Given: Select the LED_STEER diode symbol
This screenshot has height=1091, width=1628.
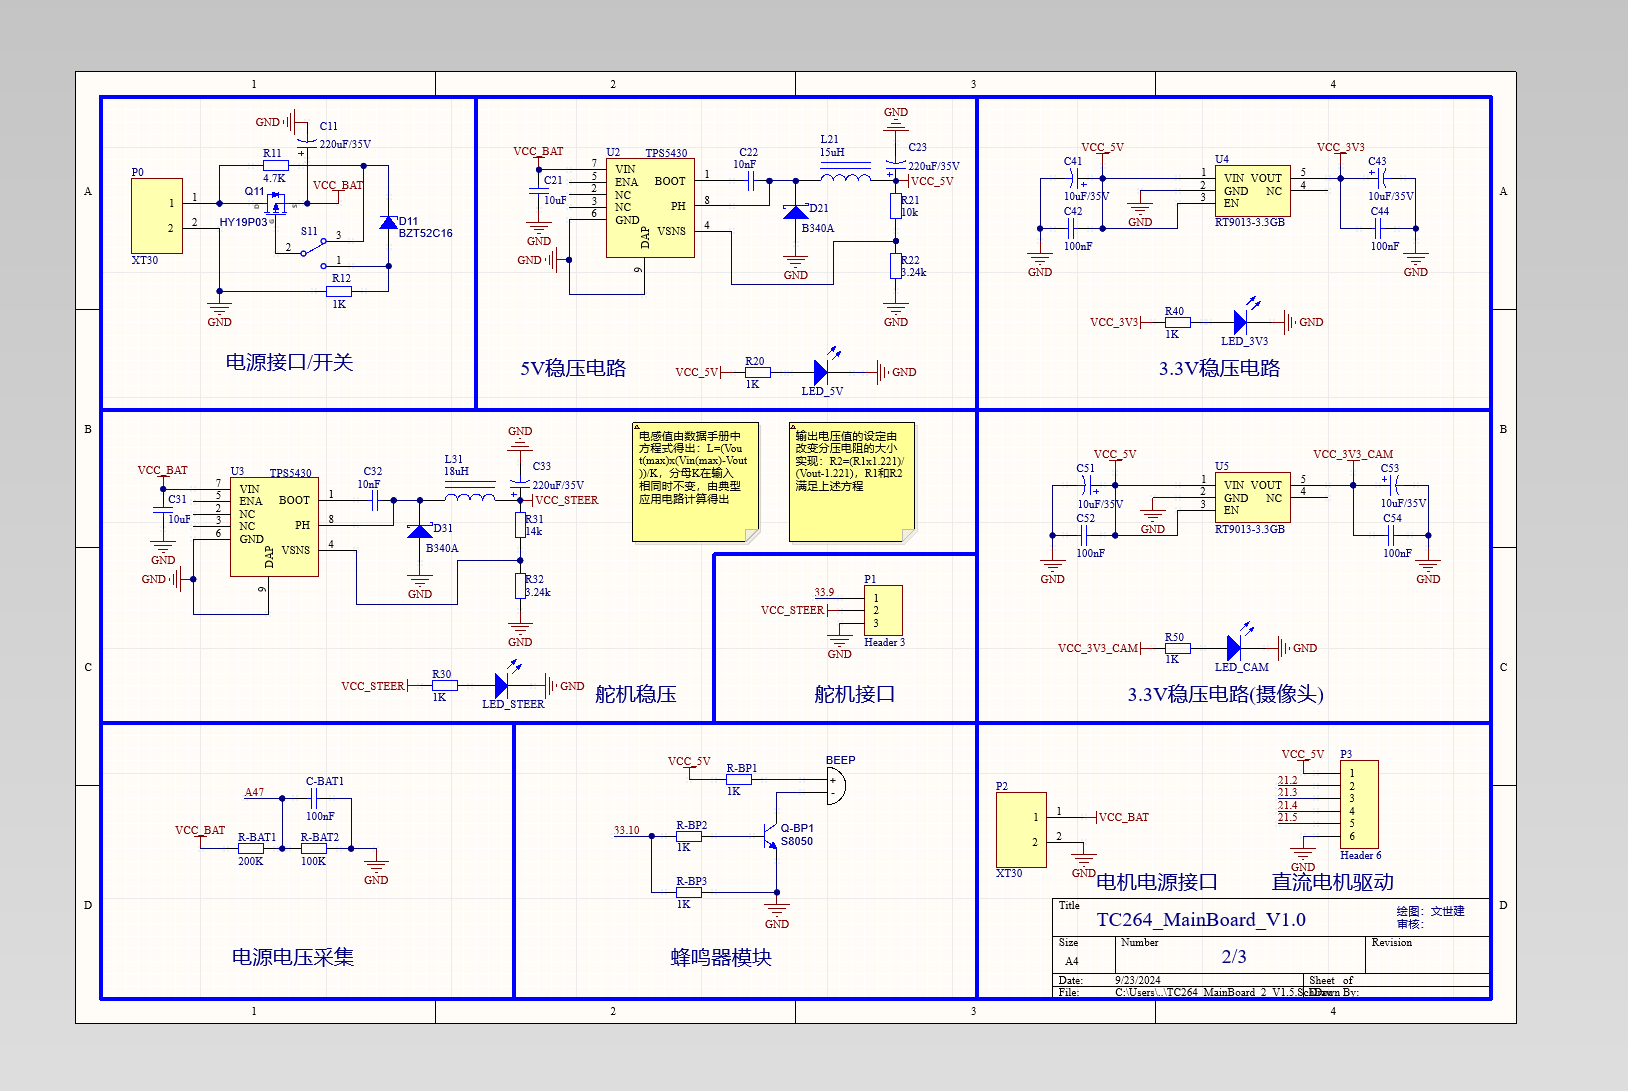Looking at the screenshot, I should (502, 686).
